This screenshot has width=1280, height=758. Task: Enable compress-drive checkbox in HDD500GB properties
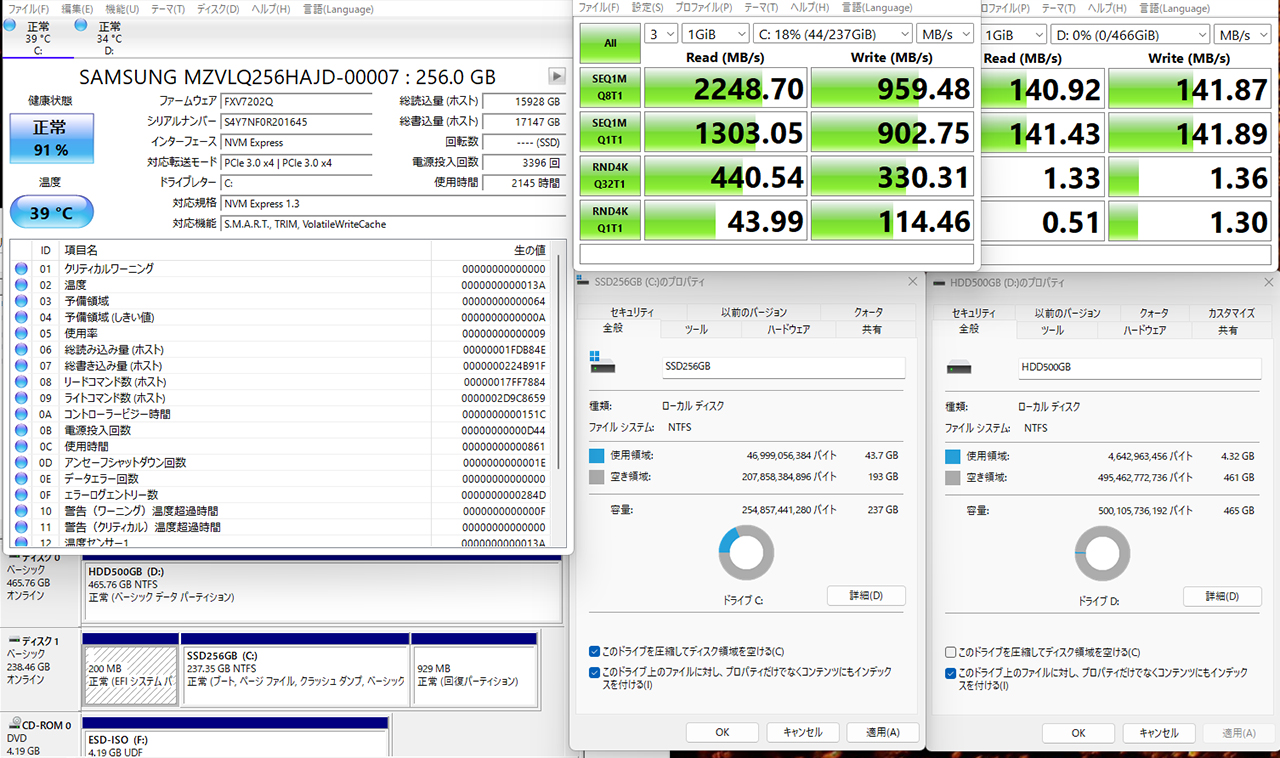point(951,651)
